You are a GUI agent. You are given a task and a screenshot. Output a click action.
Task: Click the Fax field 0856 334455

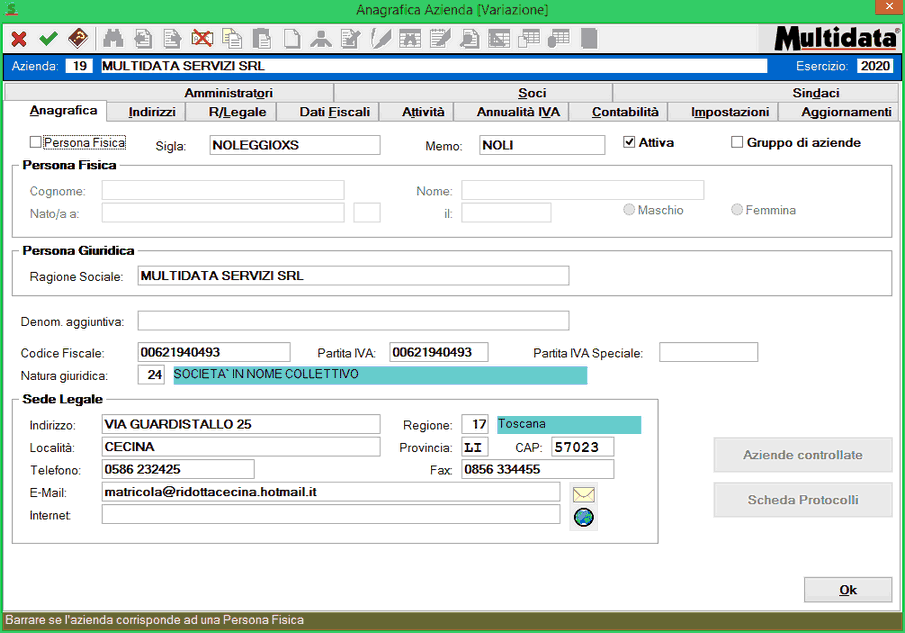538,469
